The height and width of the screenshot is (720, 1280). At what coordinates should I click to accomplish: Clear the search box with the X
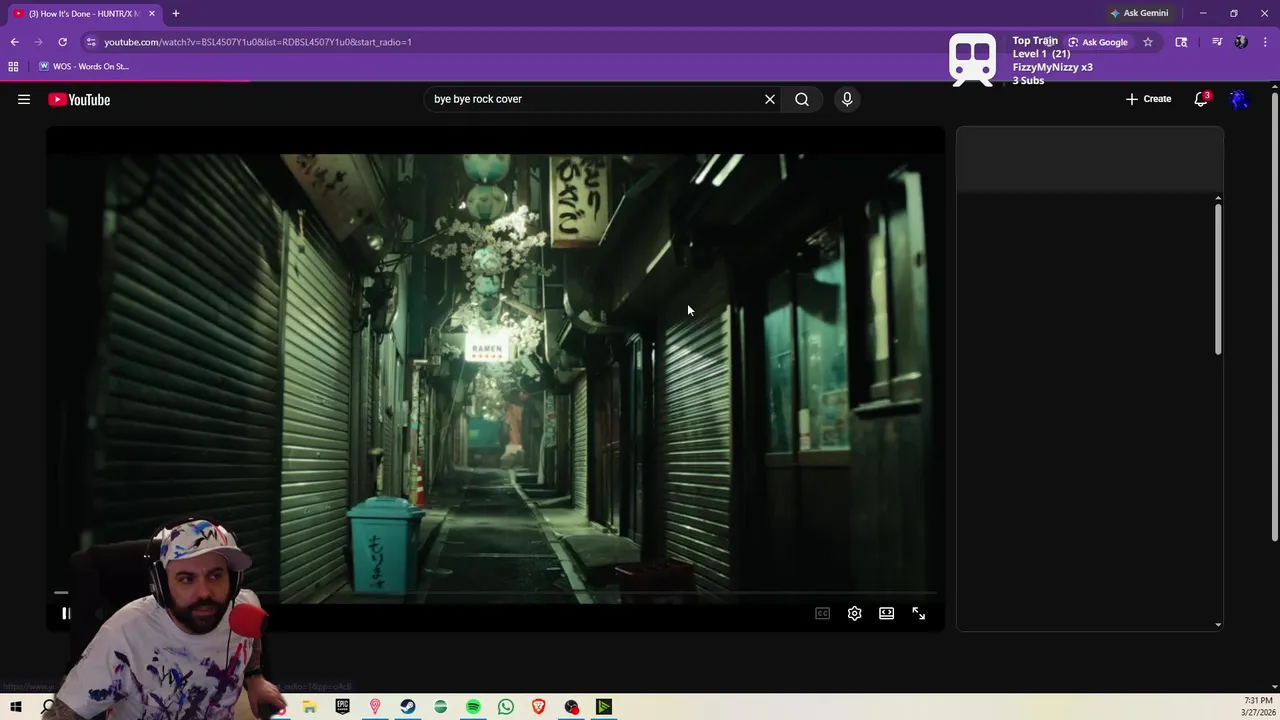(770, 99)
